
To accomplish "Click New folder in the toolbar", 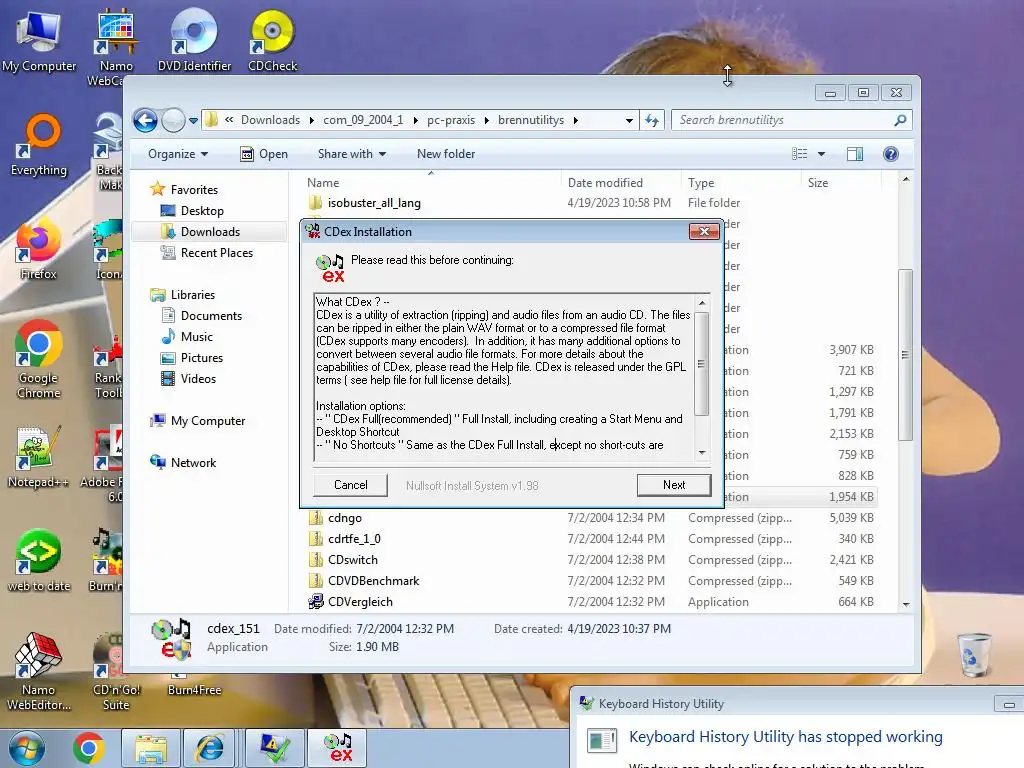I will pos(446,153).
